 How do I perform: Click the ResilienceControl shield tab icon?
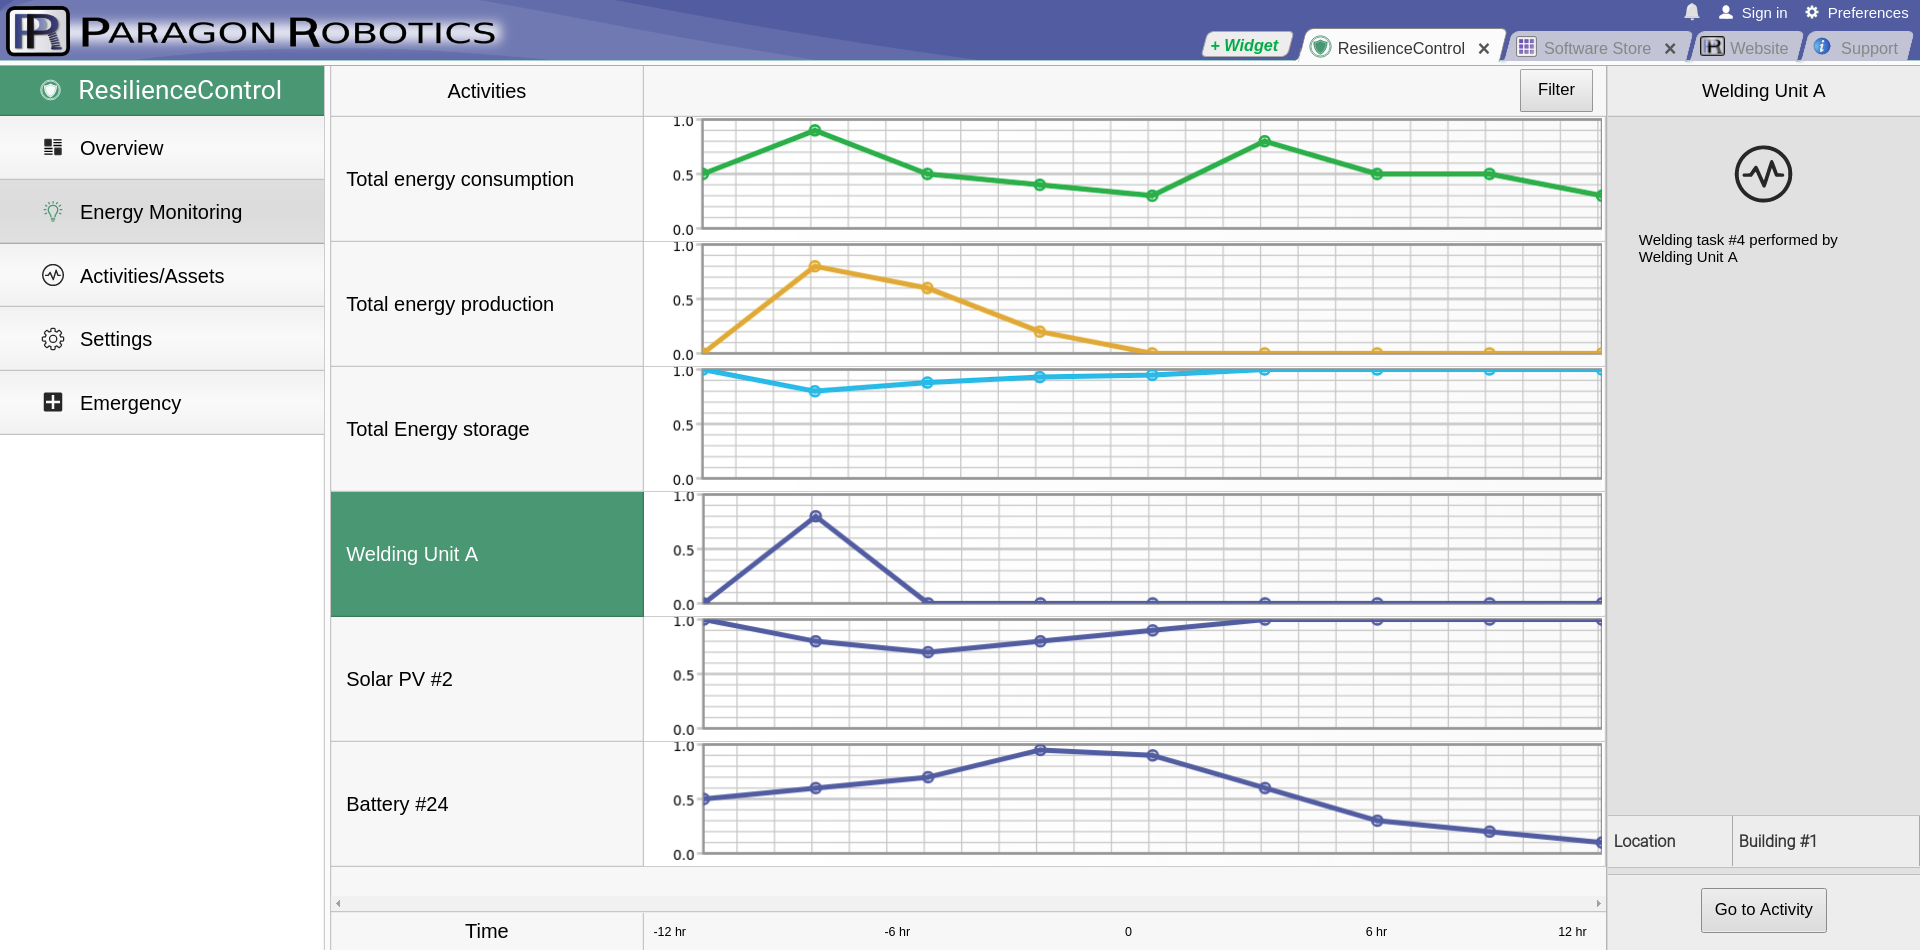click(x=1320, y=47)
